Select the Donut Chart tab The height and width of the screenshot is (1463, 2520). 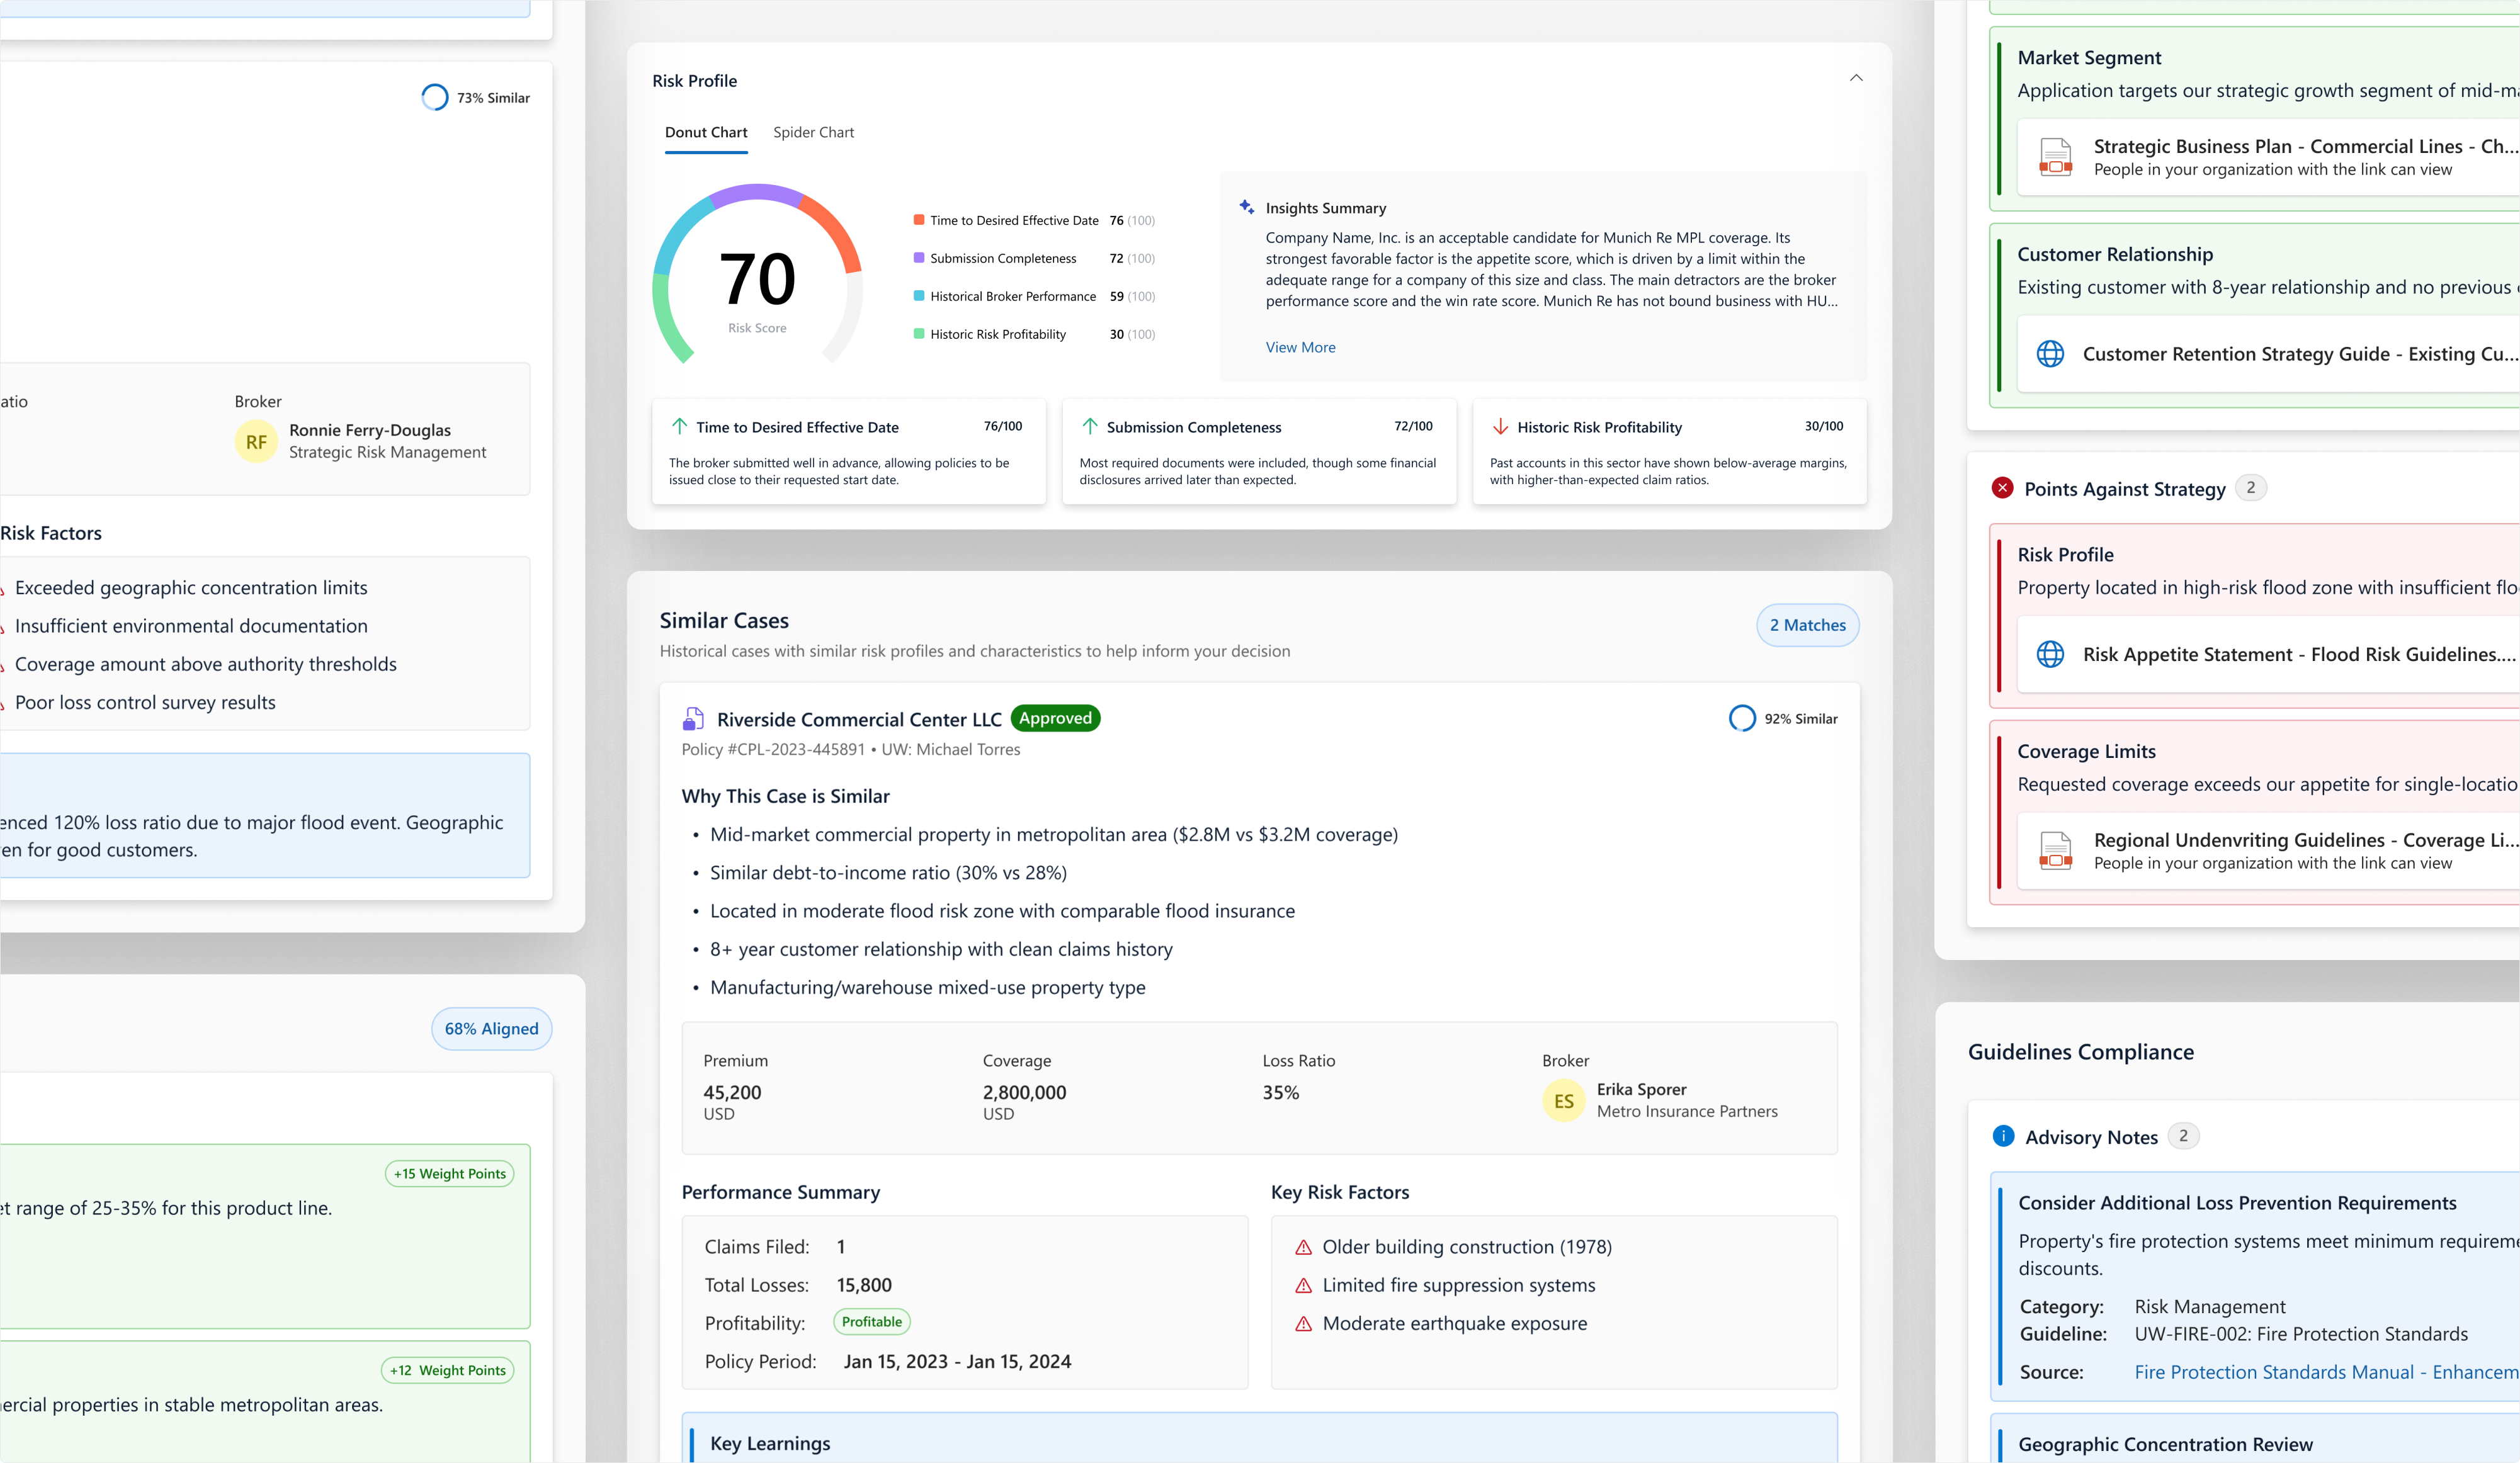[x=706, y=132]
